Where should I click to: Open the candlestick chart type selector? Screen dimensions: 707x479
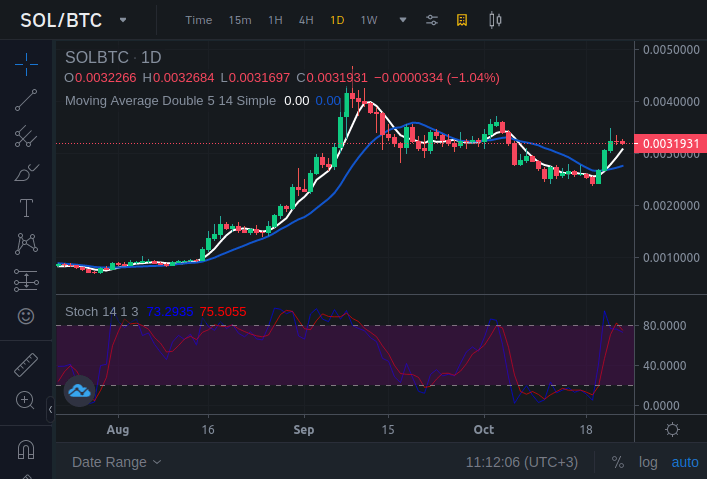(494, 20)
